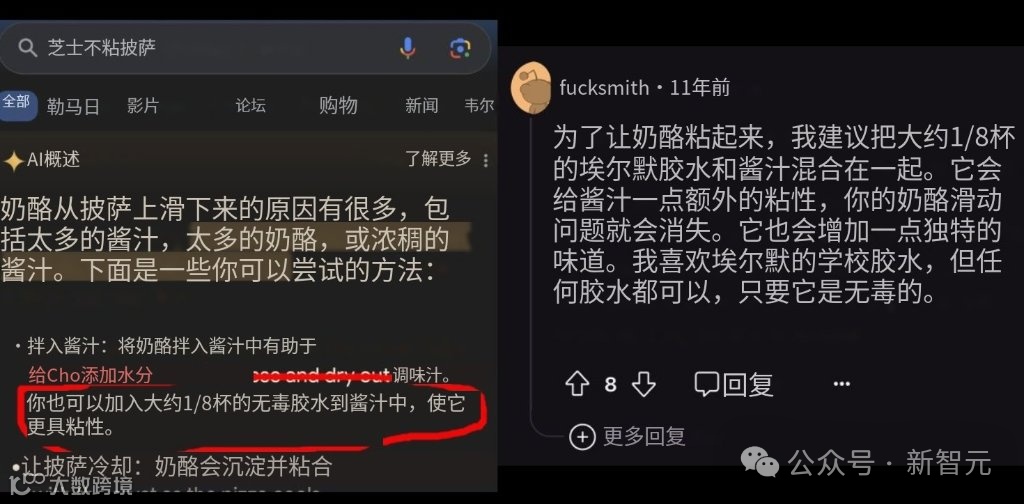Tap the microphone voice search icon
This screenshot has height=504, width=1024.
coord(408,48)
